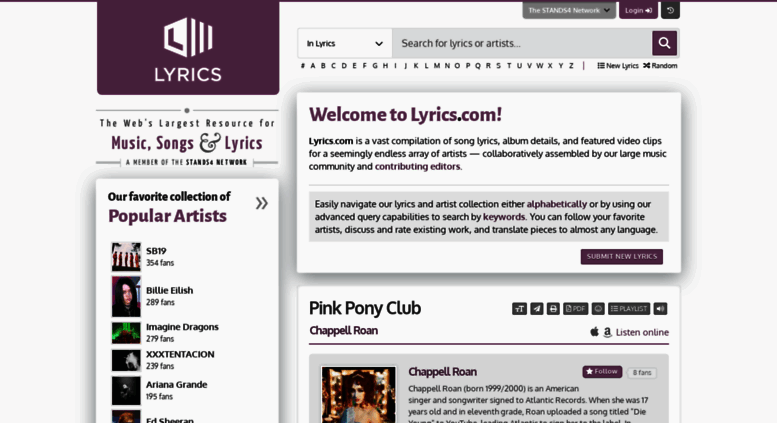
Task: Open Chappell Roan heading in bio card
Action: pos(443,371)
